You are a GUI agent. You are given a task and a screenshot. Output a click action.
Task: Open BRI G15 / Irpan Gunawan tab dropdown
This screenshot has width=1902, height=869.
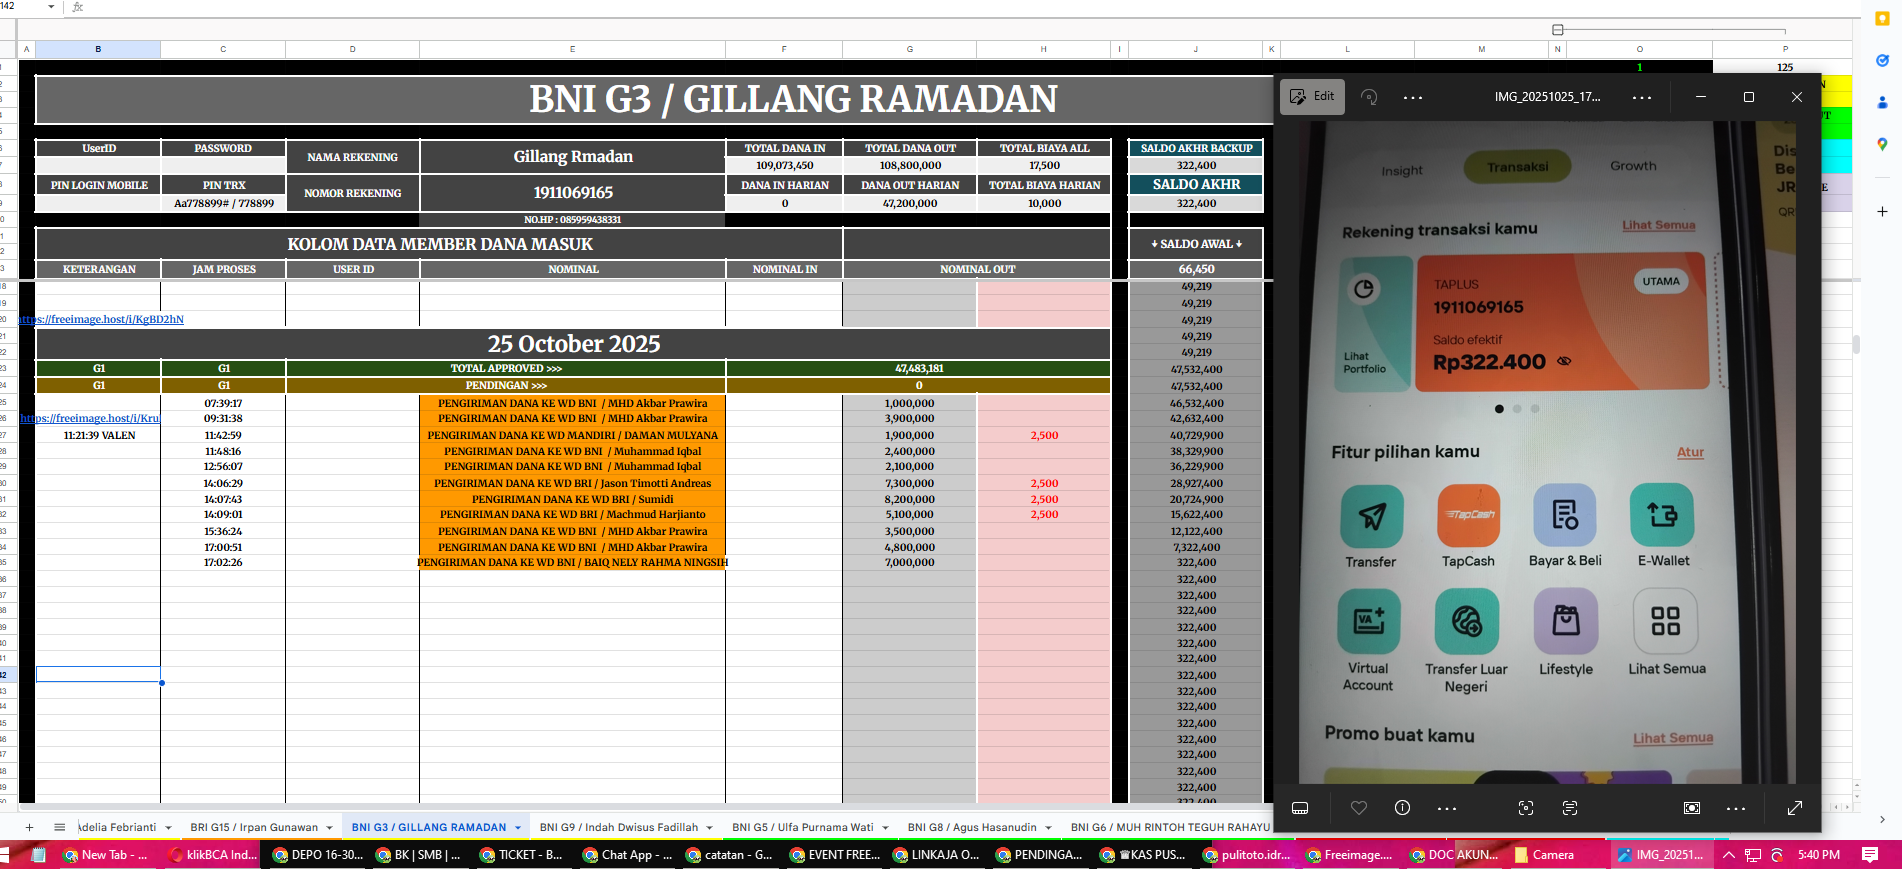click(x=329, y=828)
